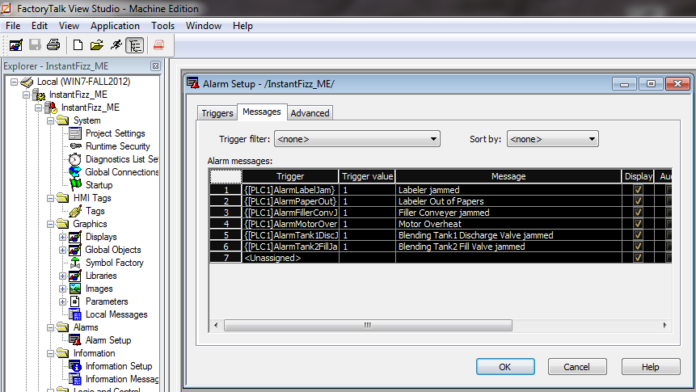Expand the Libraries node
Image resolution: width=696 pixels, height=392 pixels.
click(63, 276)
